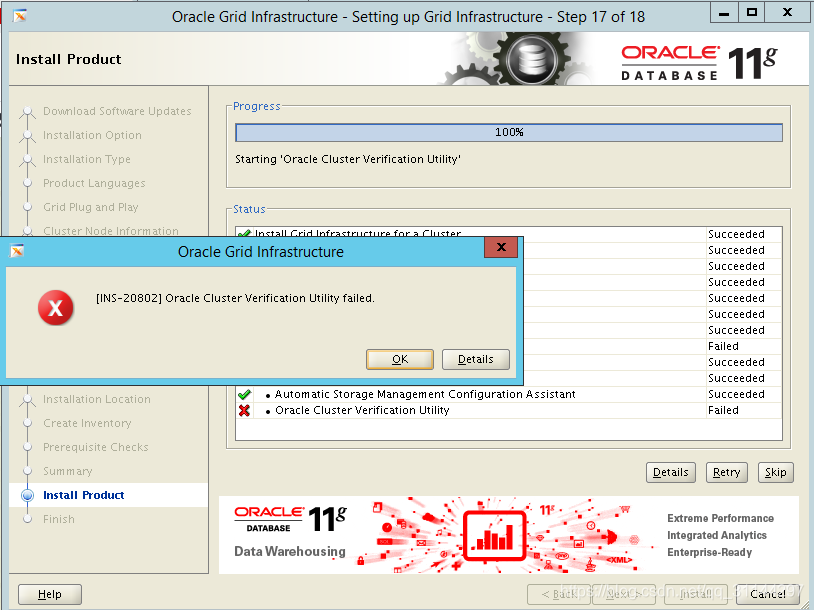Maximize the installer window

click(751, 13)
